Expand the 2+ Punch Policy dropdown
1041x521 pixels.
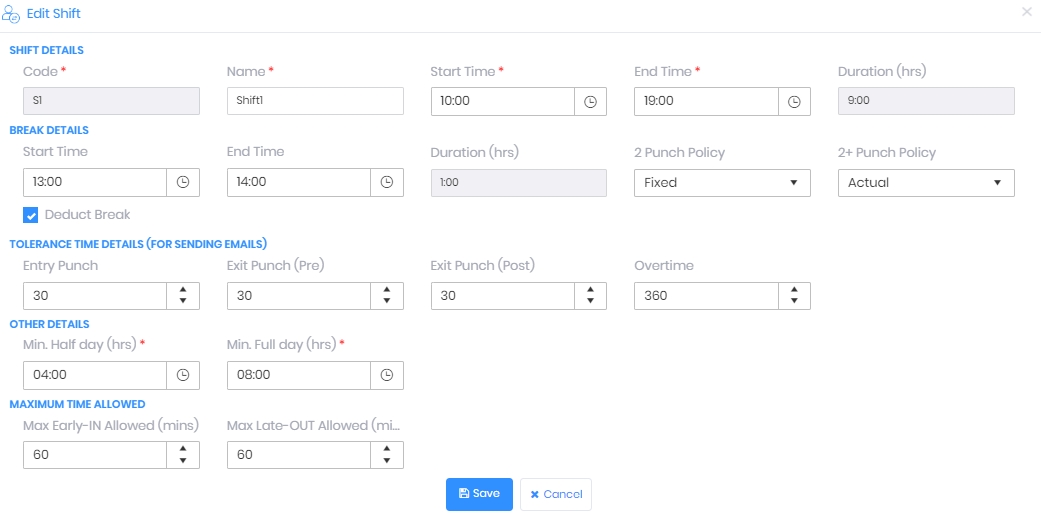point(926,183)
